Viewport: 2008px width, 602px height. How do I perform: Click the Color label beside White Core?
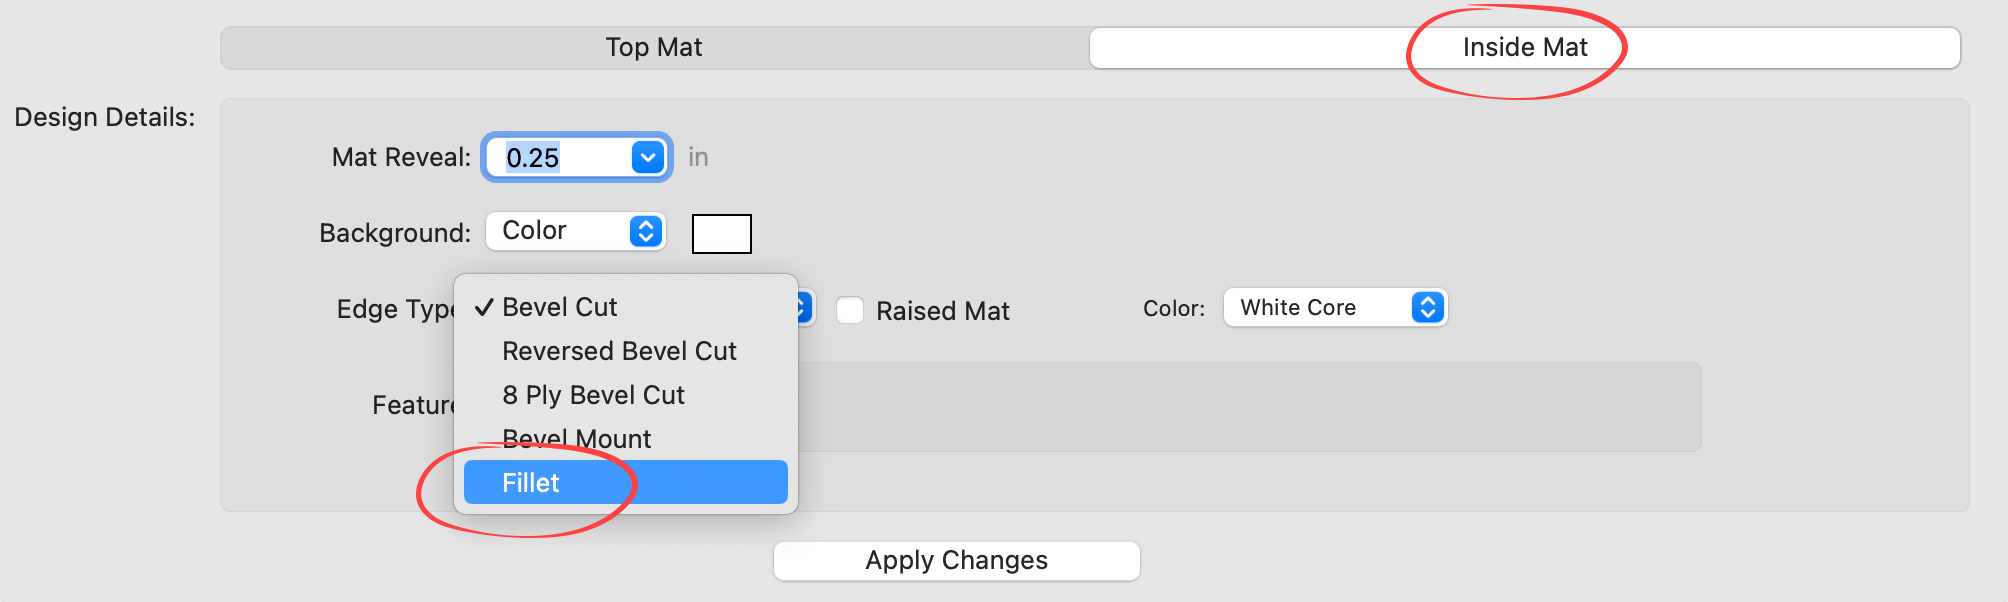(x=1173, y=308)
